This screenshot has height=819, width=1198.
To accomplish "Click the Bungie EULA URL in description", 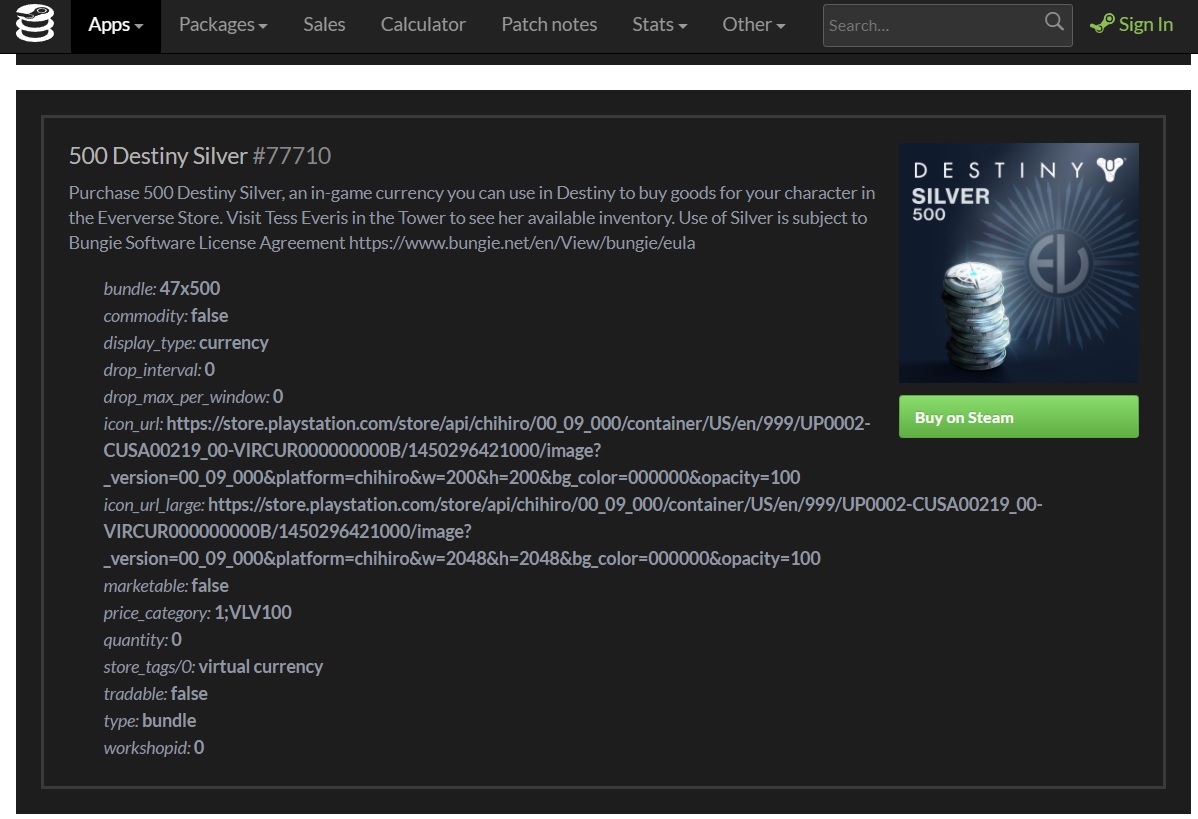I will coord(521,243).
